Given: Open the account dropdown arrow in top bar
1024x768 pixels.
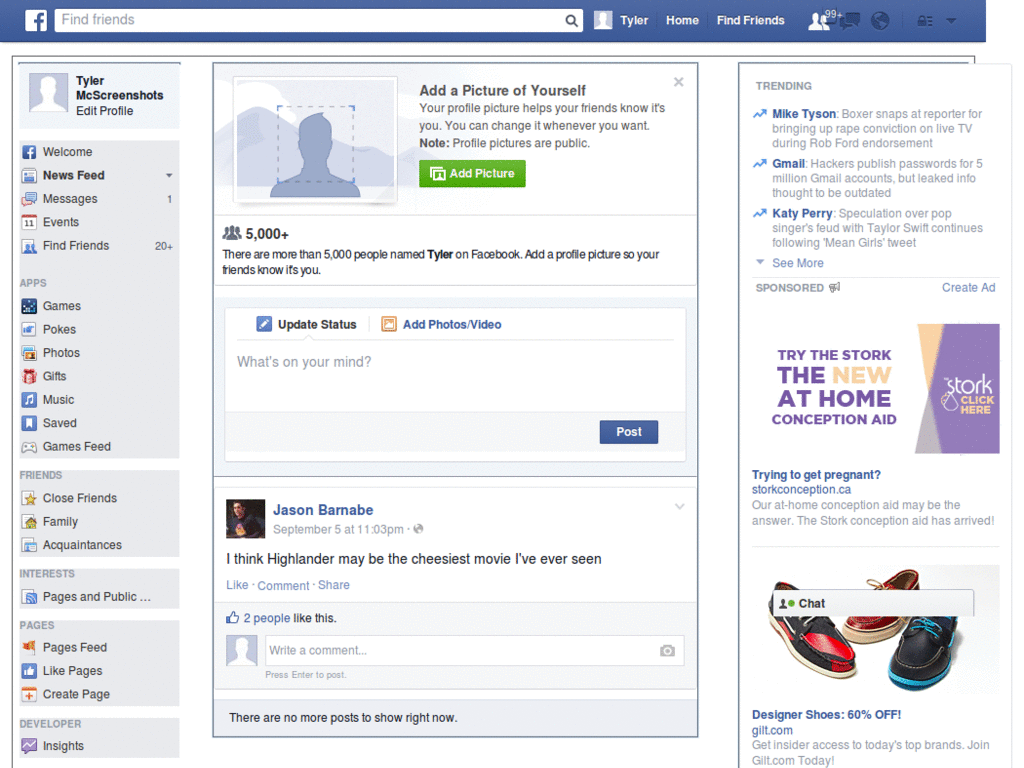Looking at the screenshot, I should [952, 21].
